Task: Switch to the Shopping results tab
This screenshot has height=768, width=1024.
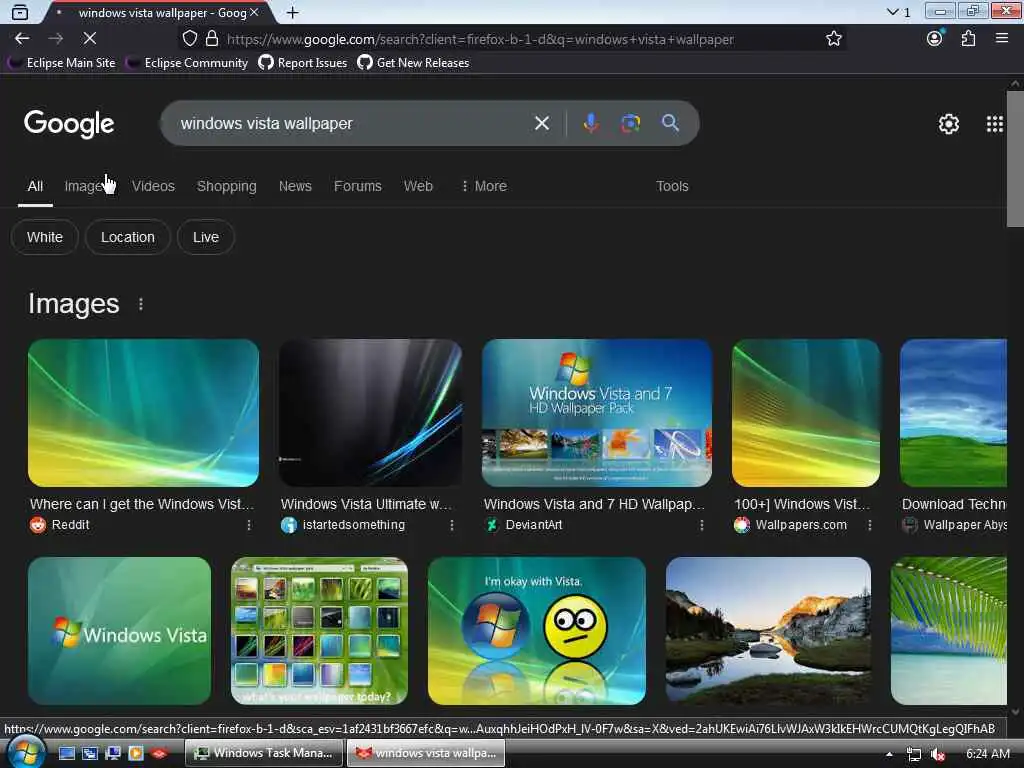Action: tap(227, 186)
